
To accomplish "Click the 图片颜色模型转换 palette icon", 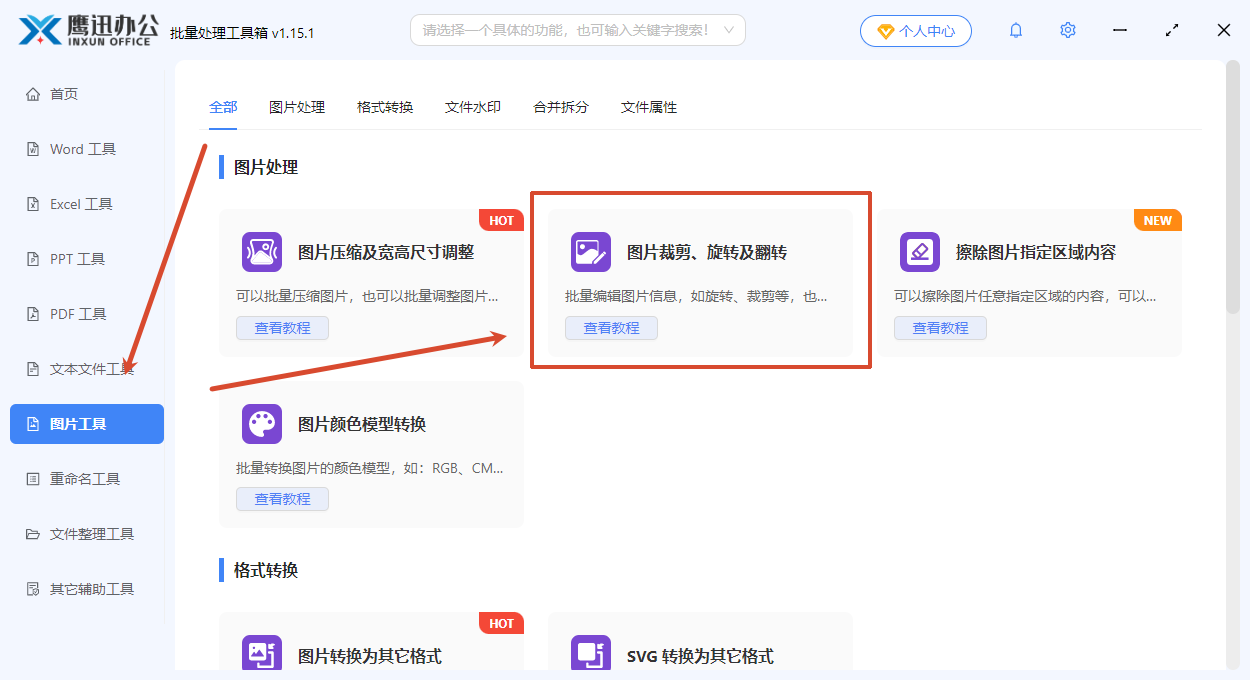I will point(262,424).
